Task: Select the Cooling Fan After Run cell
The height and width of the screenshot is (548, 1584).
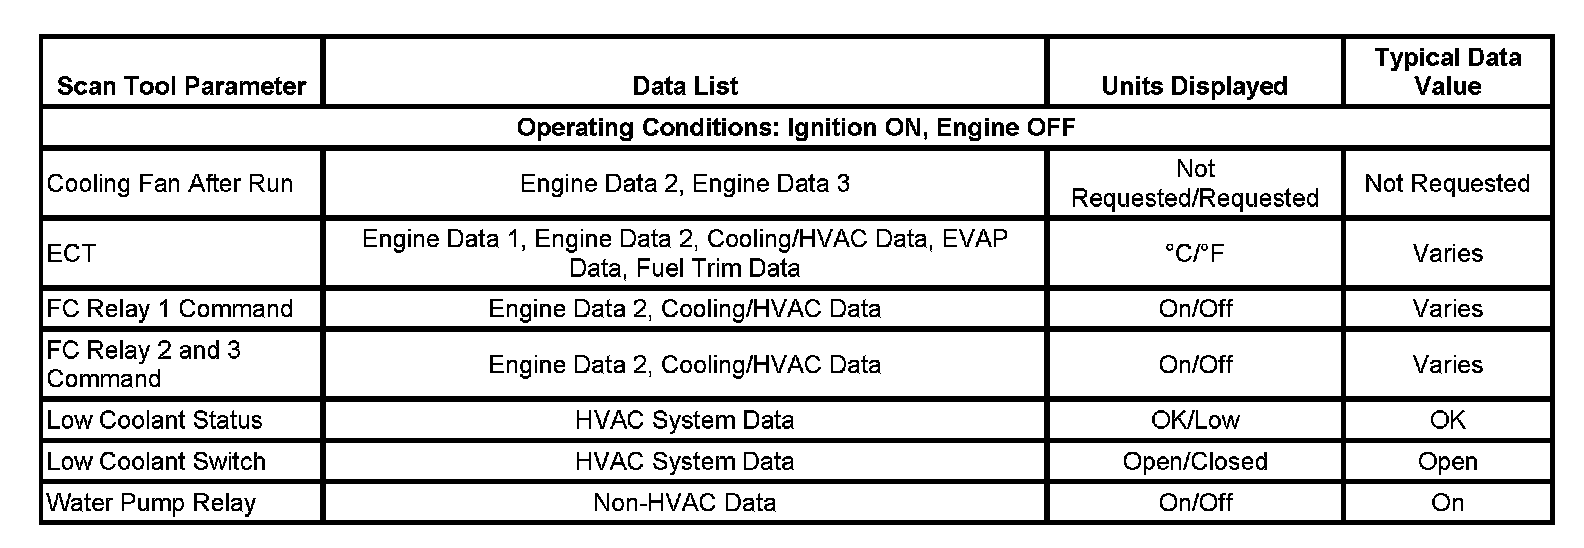Action: tap(170, 184)
